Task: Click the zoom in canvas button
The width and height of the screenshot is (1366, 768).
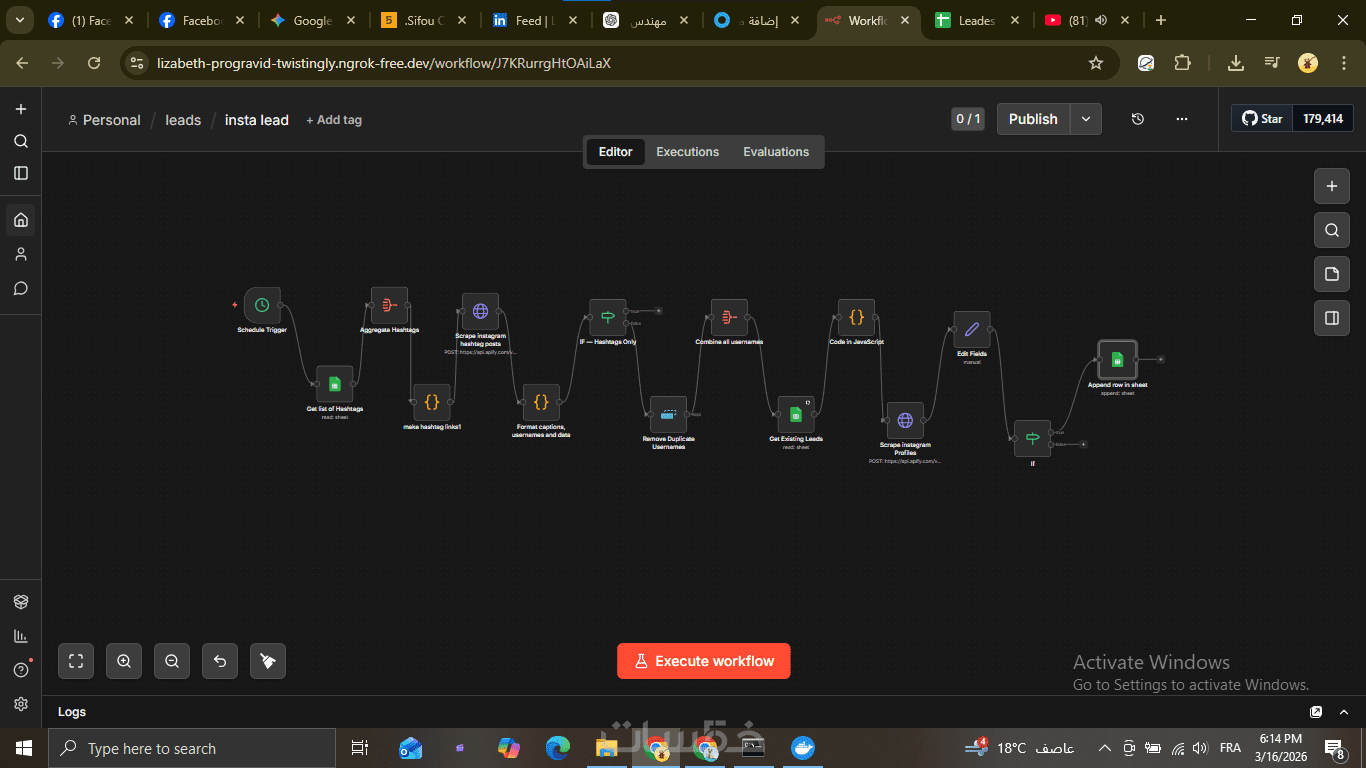Action: 124,661
